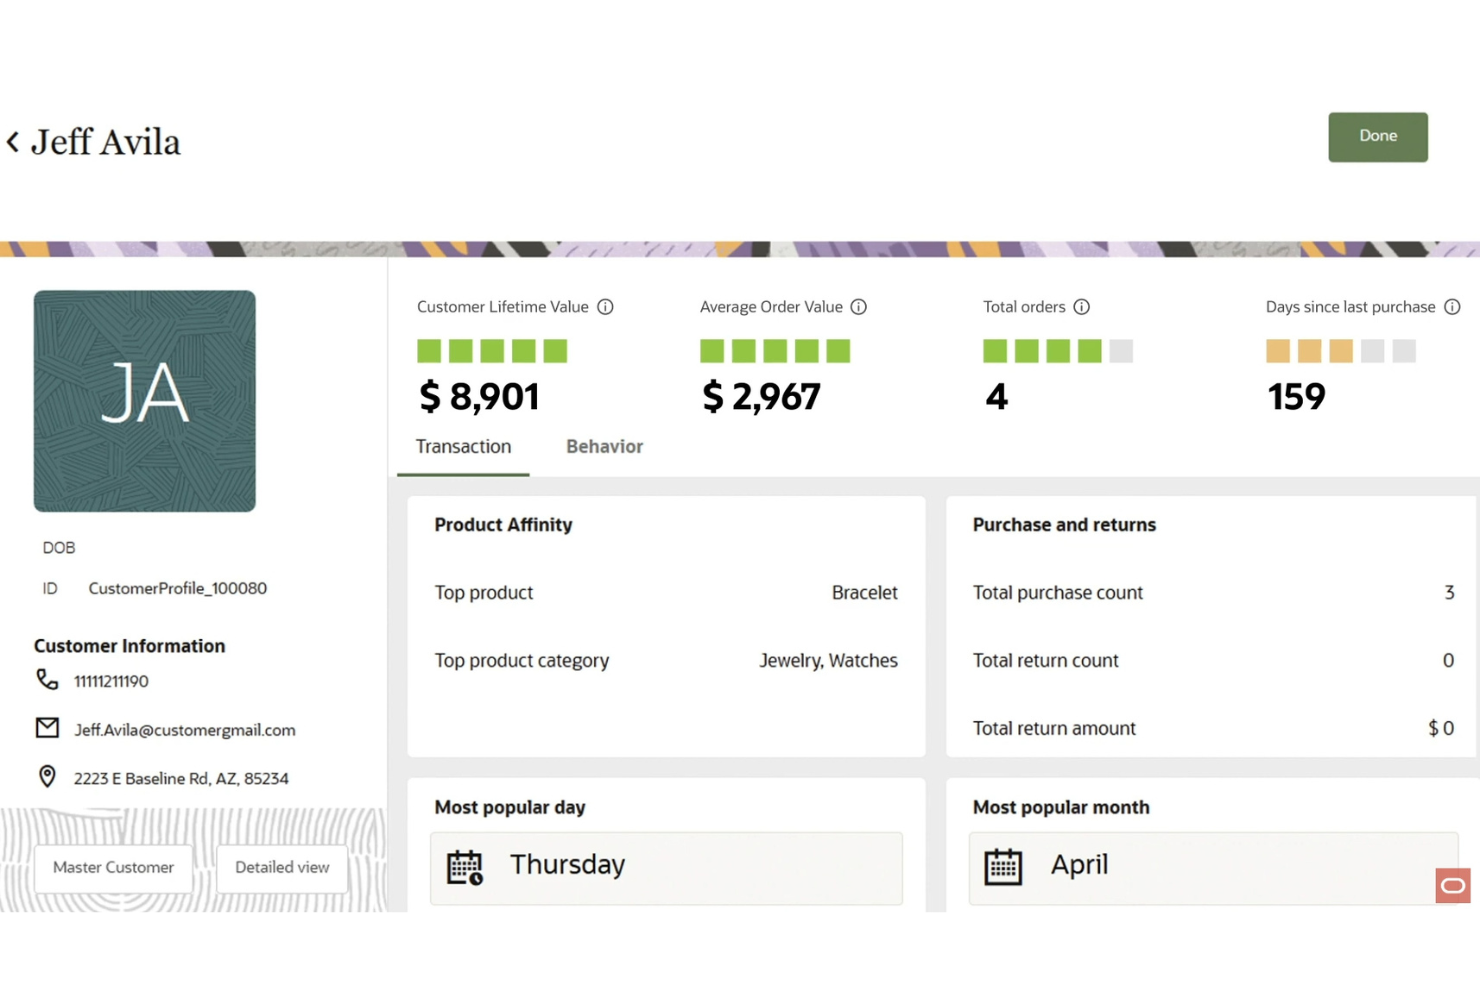This screenshot has width=1480, height=987.
Task: Click the phone icon in Customer Information
Action: (47, 679)
